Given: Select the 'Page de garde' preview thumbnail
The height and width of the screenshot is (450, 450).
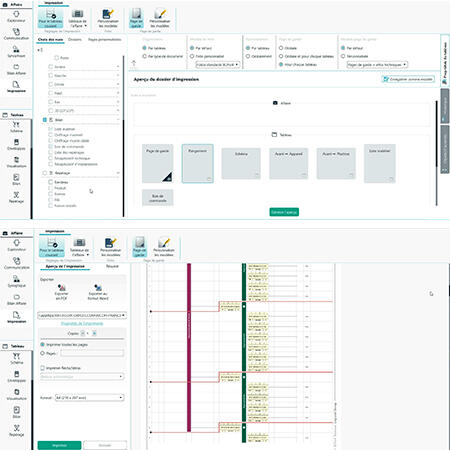Looking at the screenshot, I should click(x=158, y=163).
